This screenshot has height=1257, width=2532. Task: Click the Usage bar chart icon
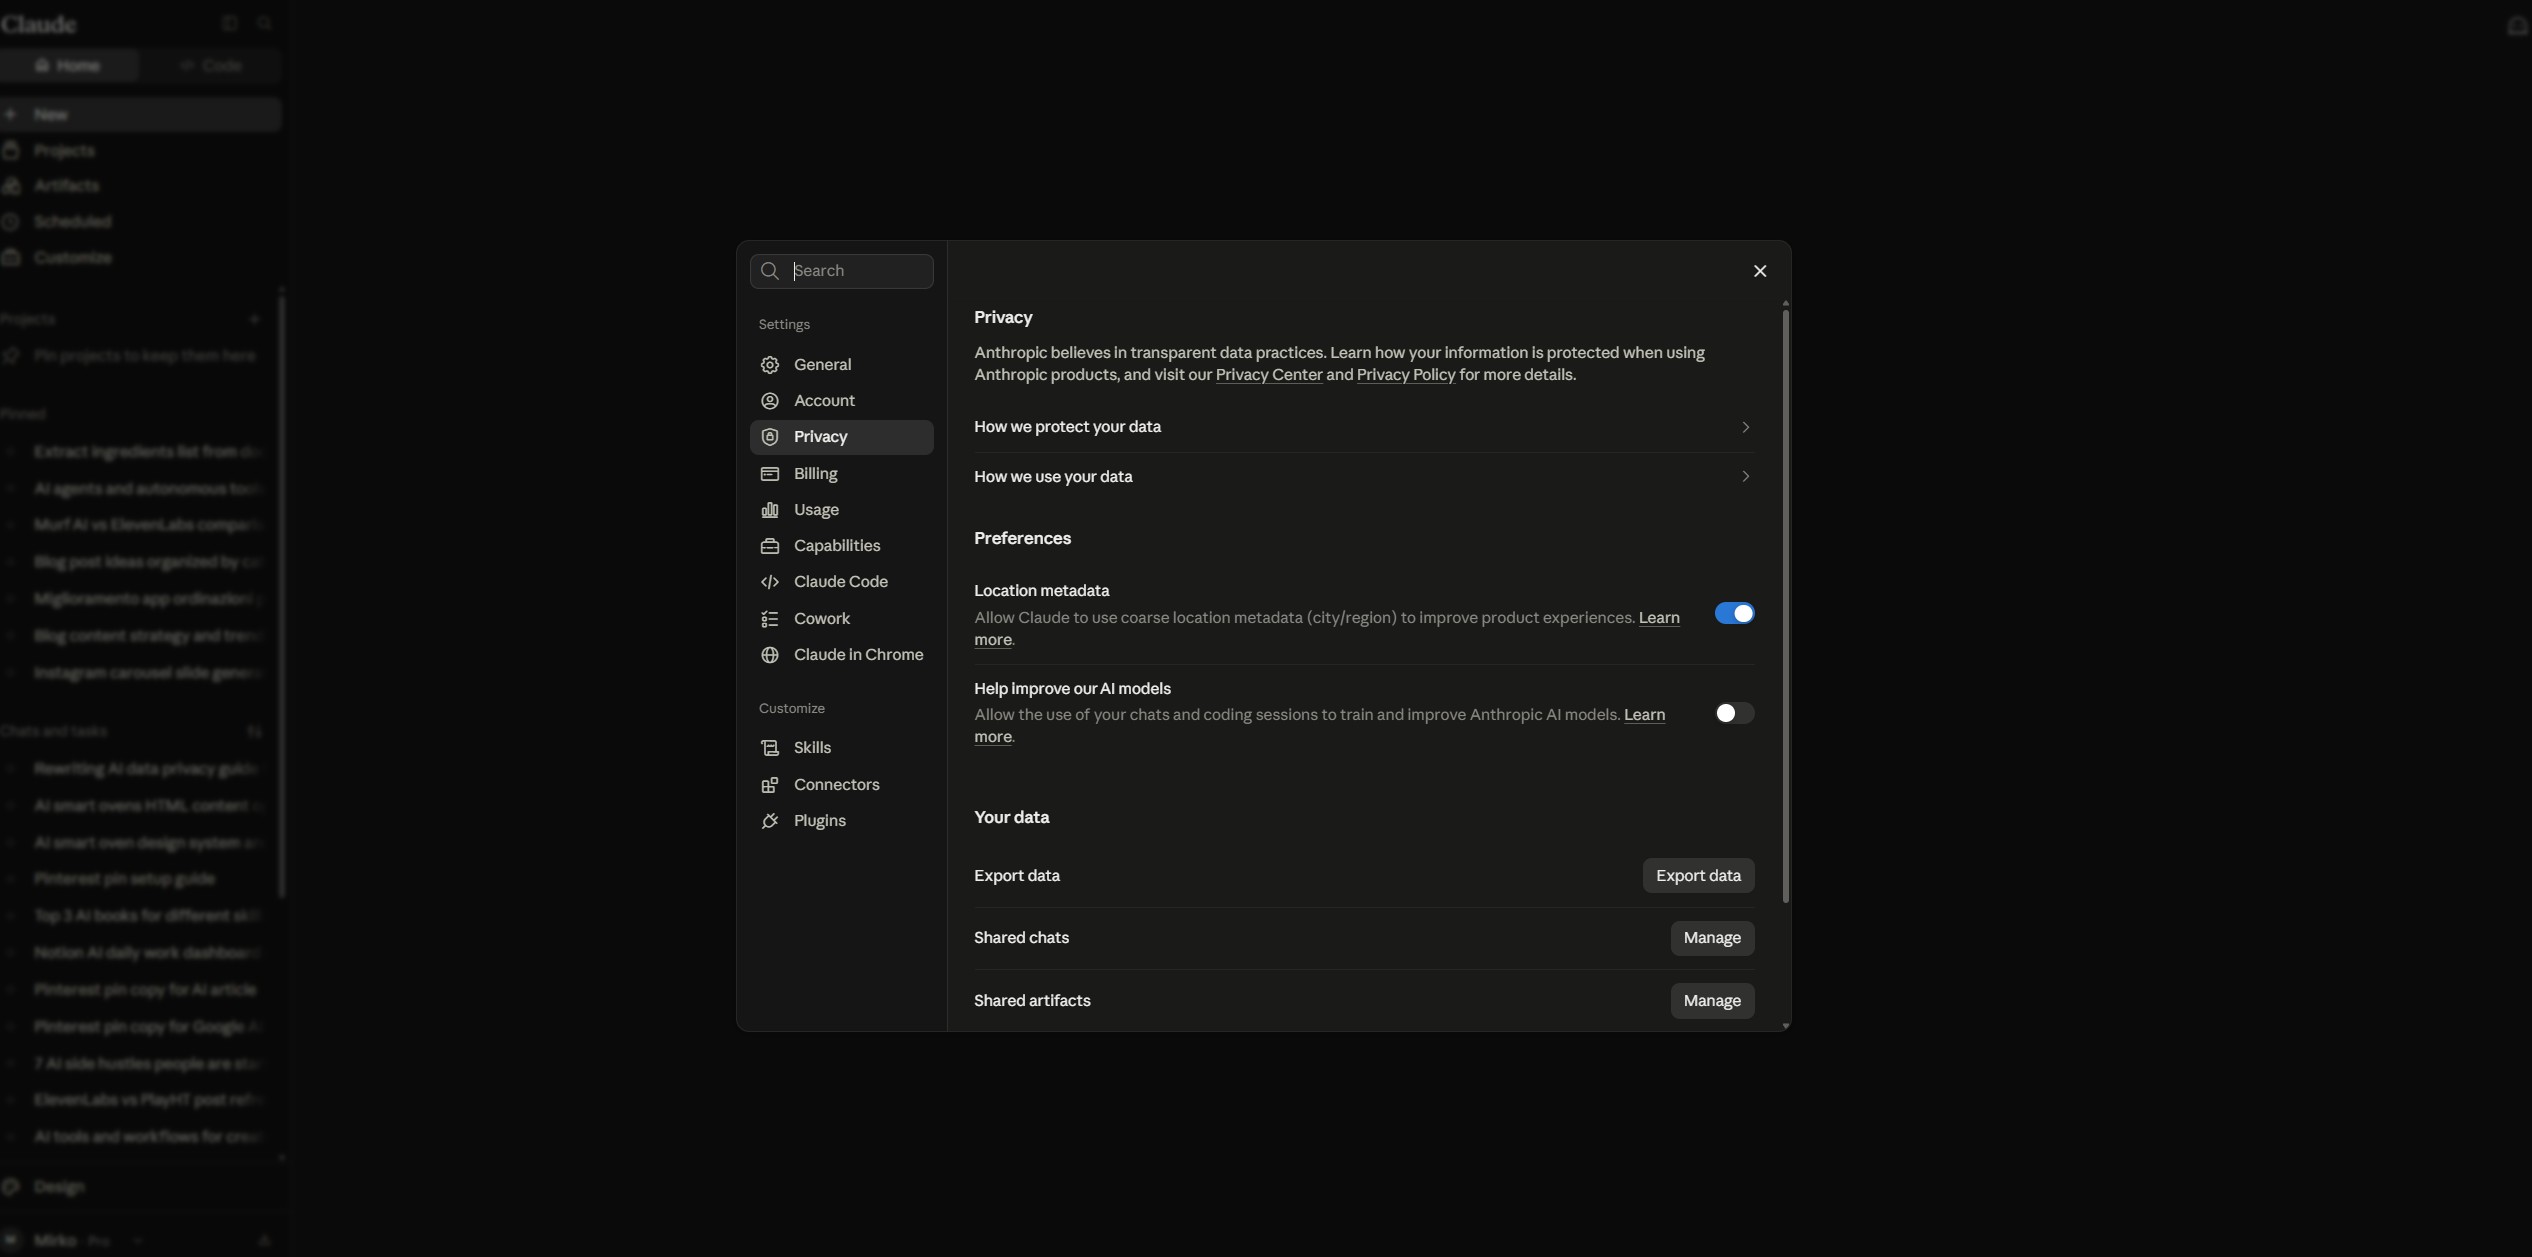769,510
